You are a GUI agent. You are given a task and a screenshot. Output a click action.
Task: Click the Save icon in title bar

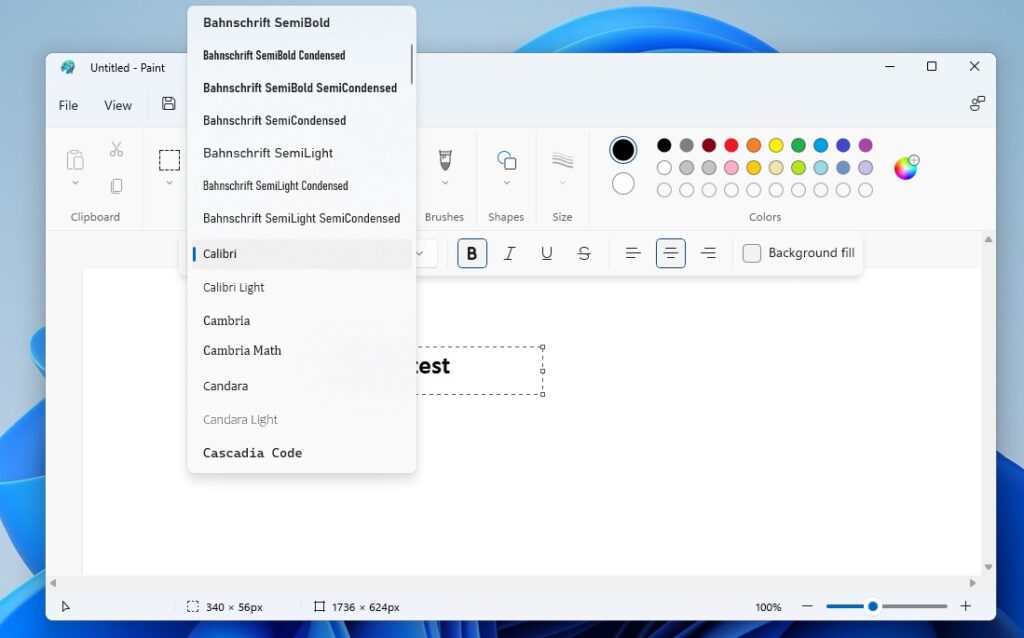(168, 104)
